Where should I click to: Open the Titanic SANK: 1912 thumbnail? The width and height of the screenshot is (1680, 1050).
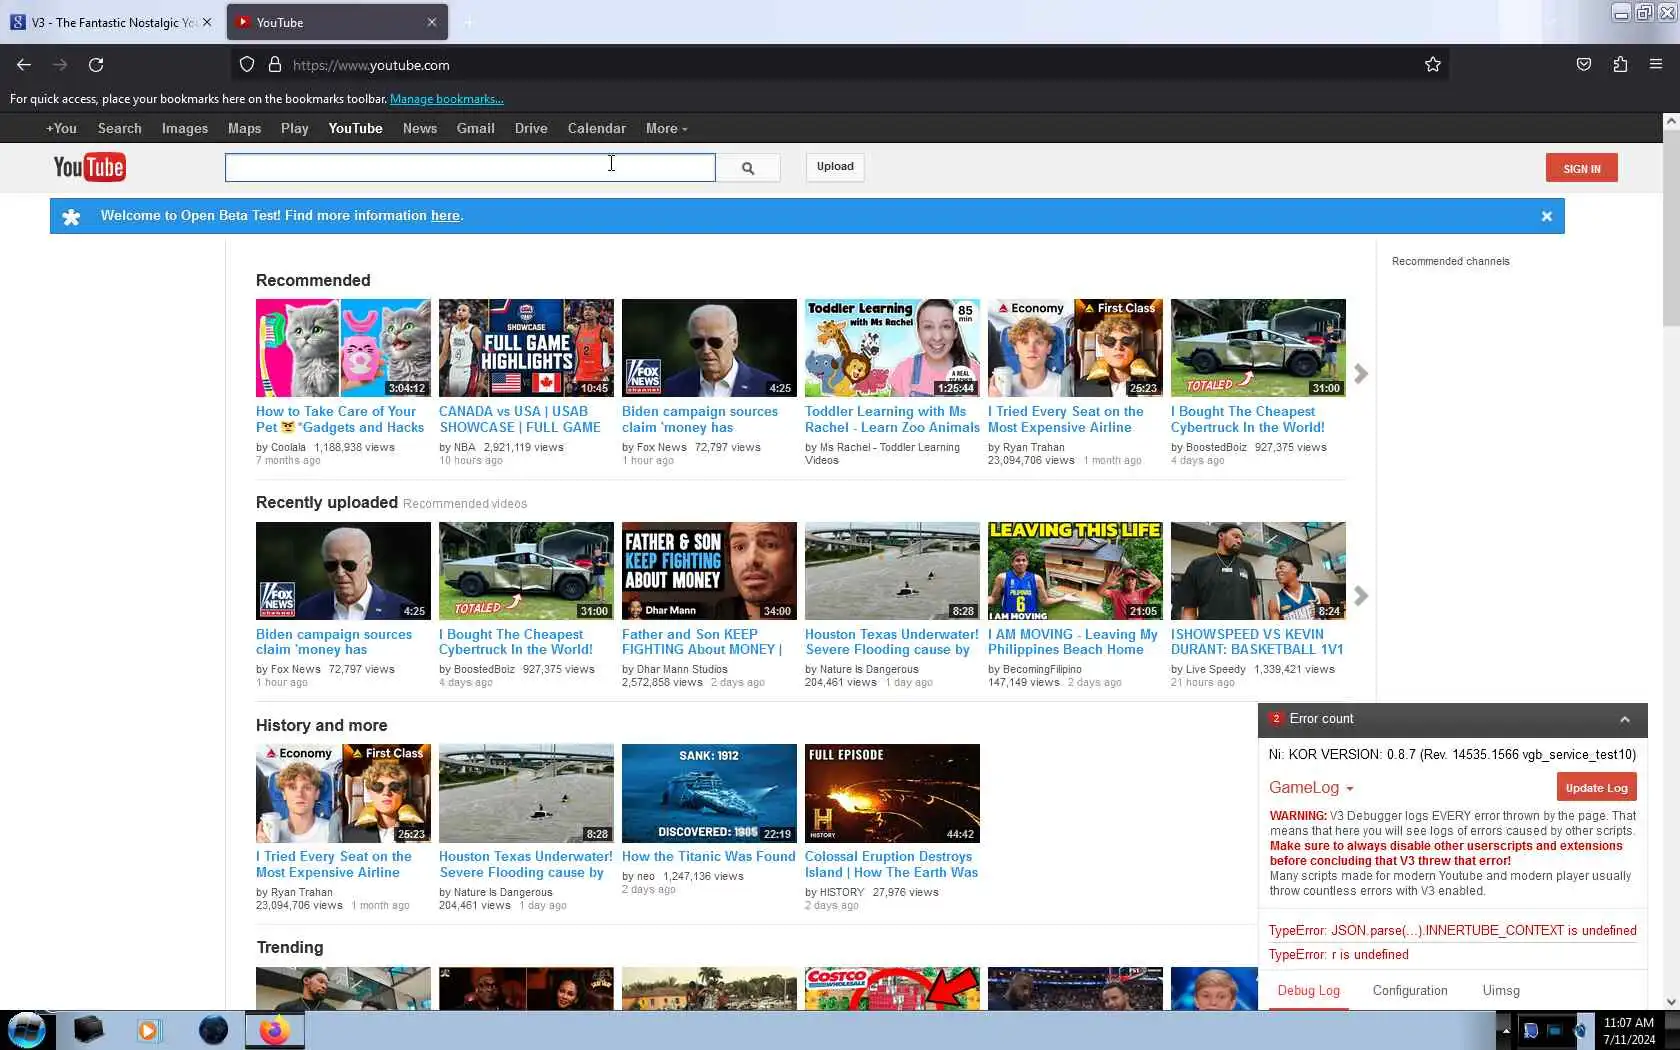pos(709,793)
